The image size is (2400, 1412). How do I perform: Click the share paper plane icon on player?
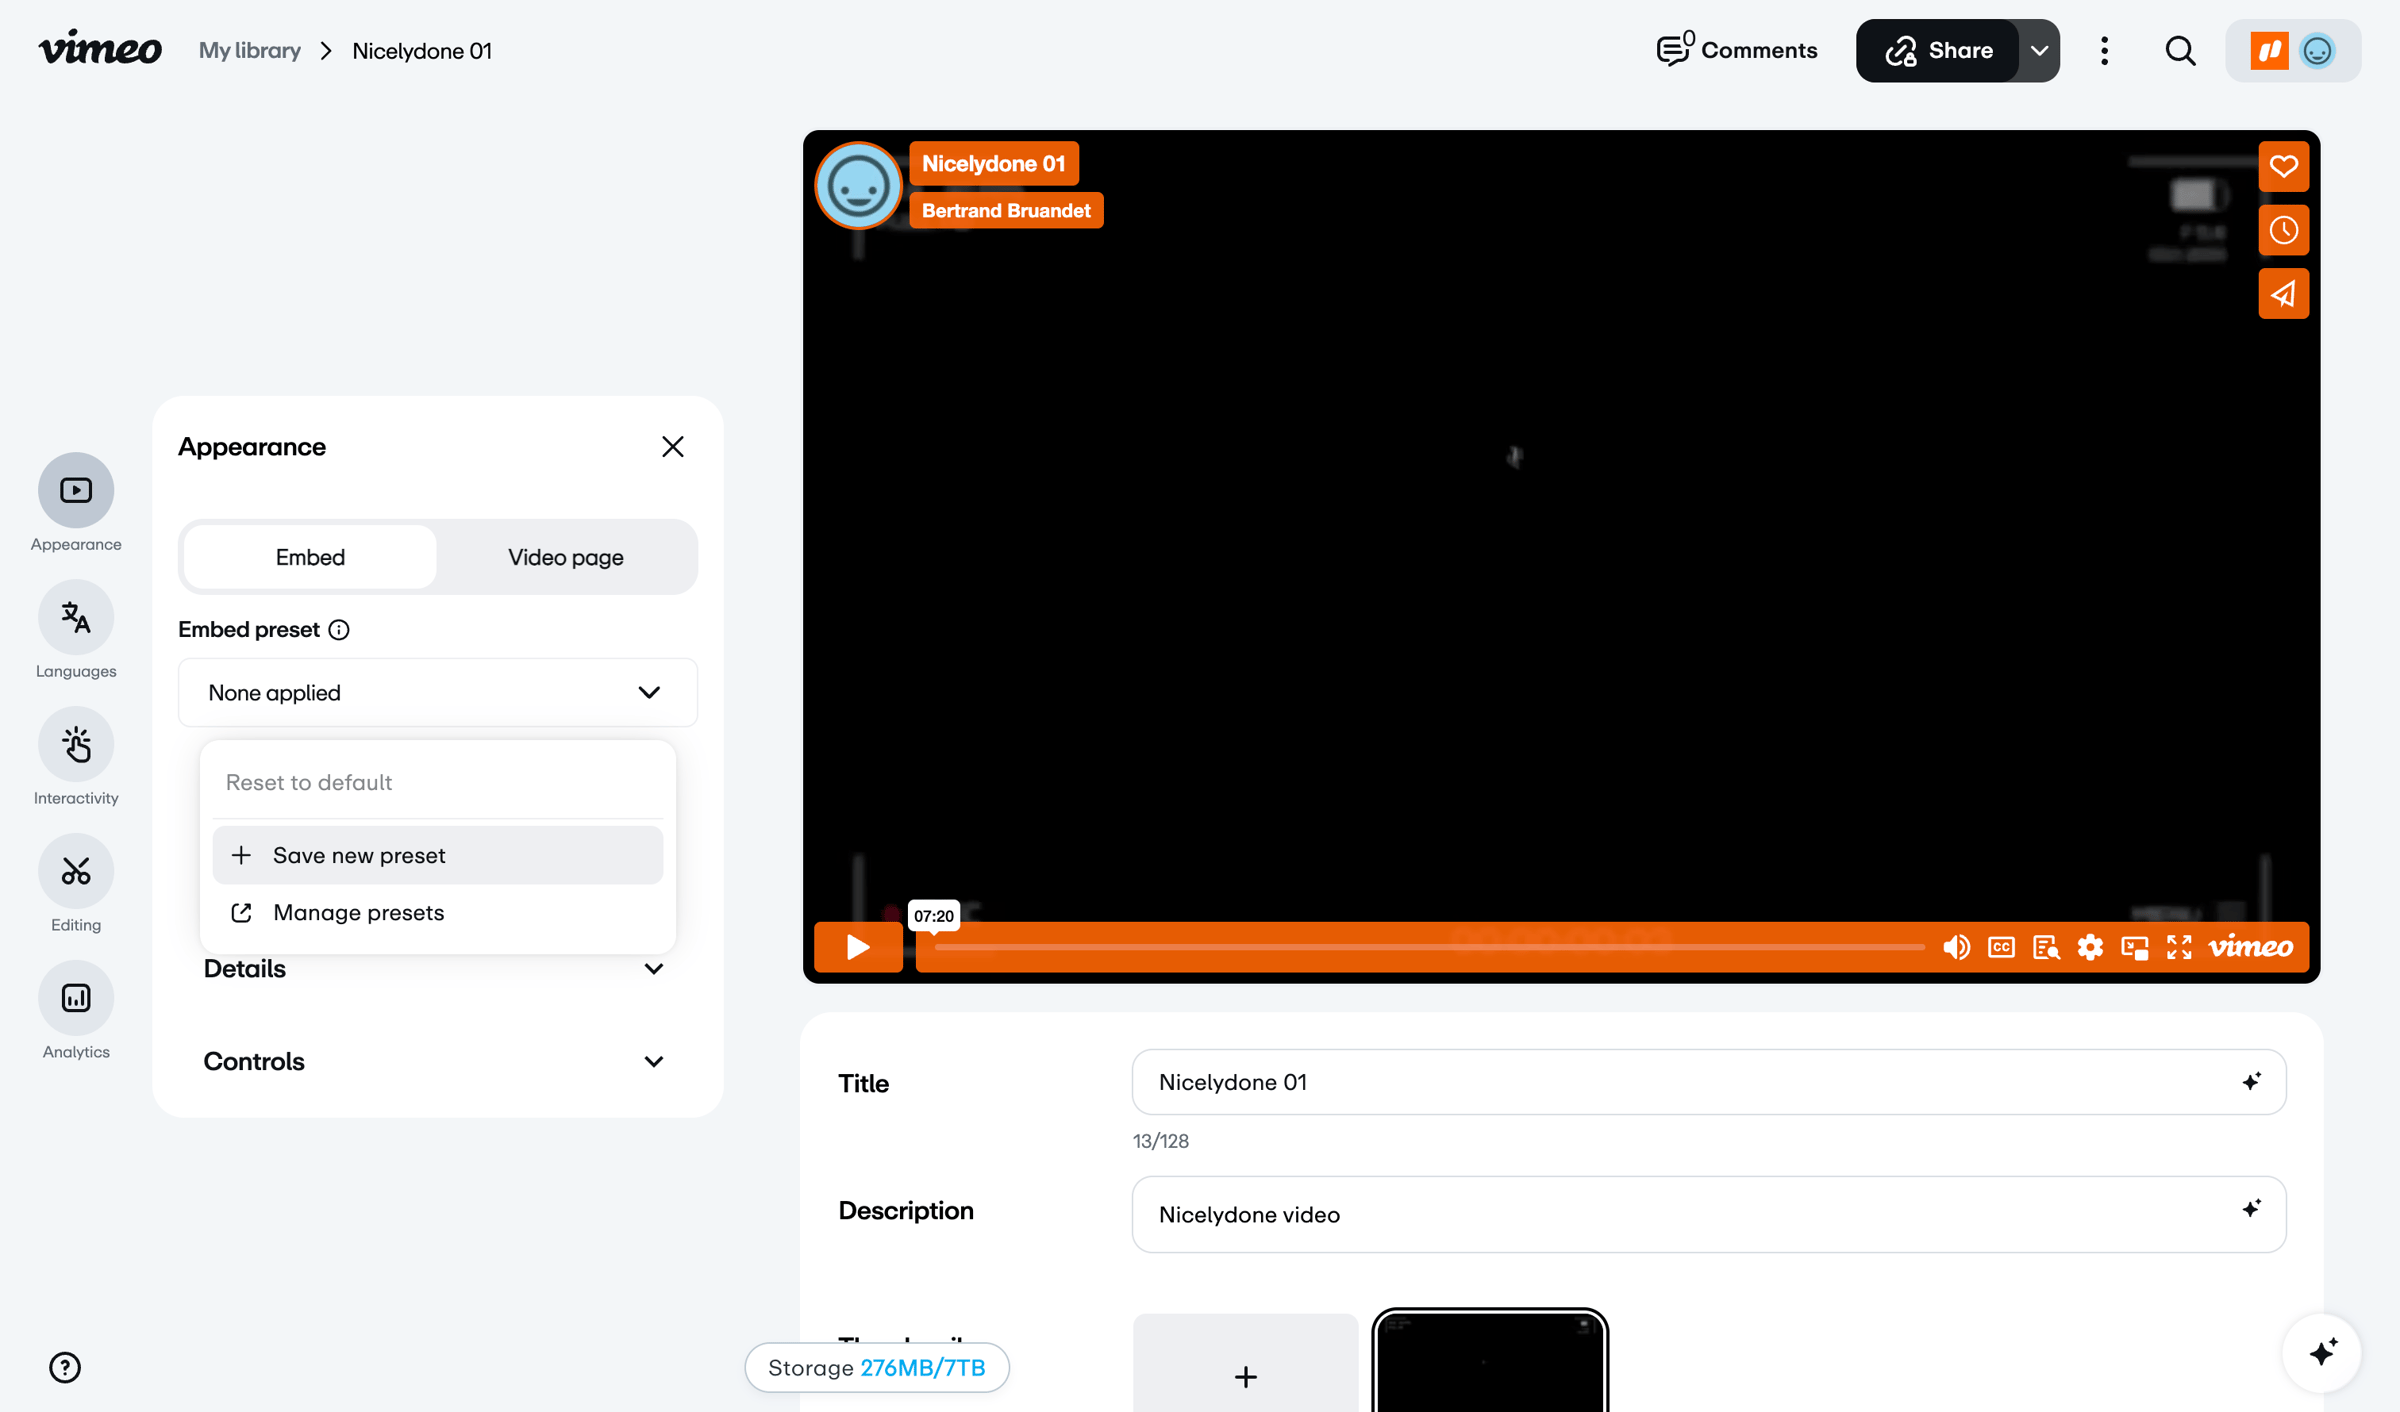click(2283, 294)
